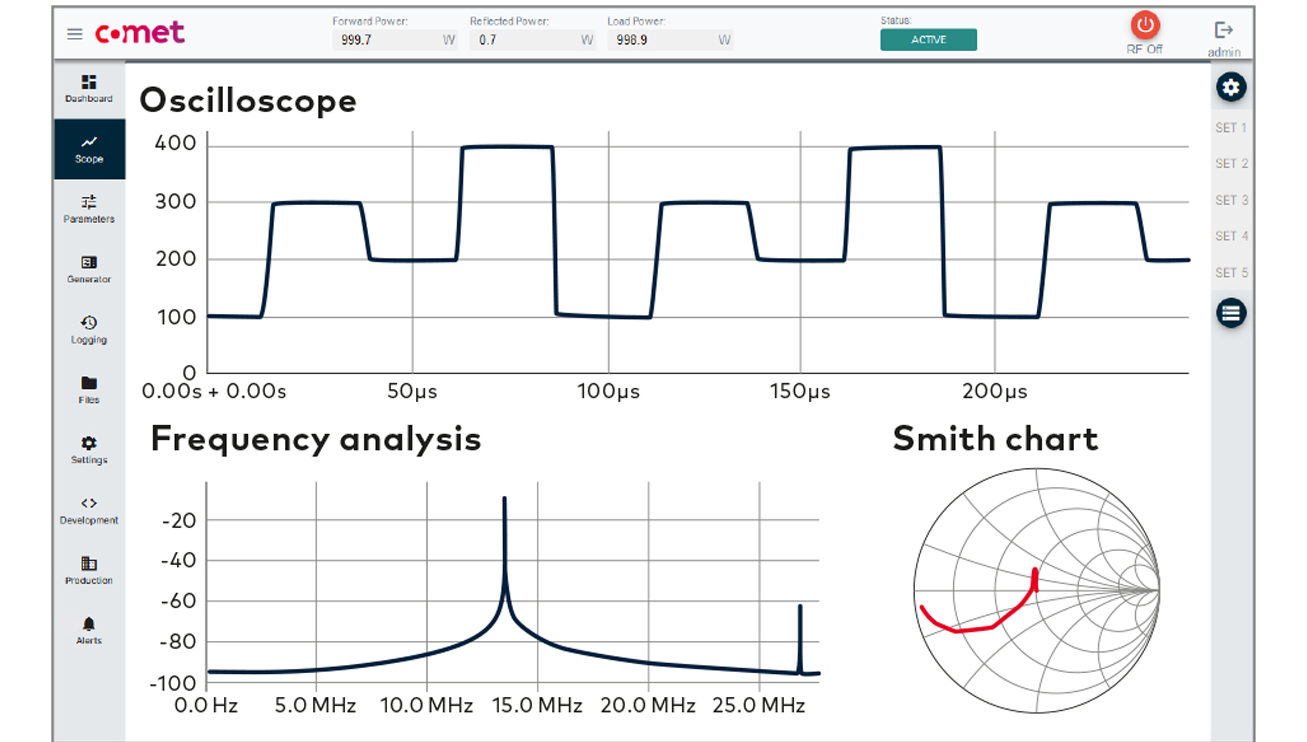Open Files from the sidebar
Image resolution: width=1307 pixels, height=742 pixels.
click(89, 390)
